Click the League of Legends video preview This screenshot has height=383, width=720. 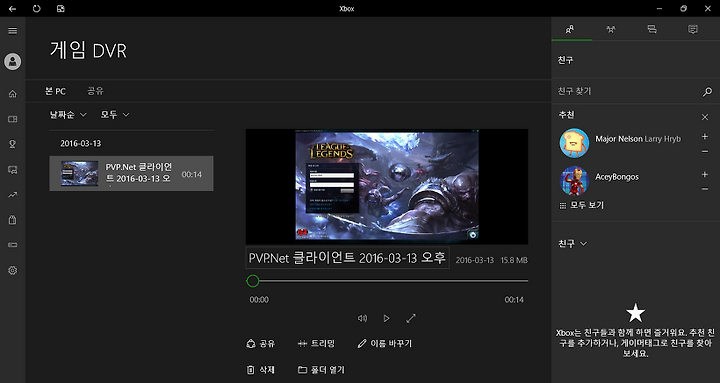click(x=387, y=186)
